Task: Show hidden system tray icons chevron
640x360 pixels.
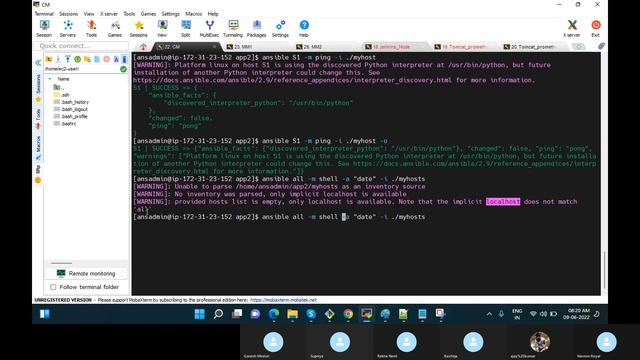Action: click(x=489, y=314)
